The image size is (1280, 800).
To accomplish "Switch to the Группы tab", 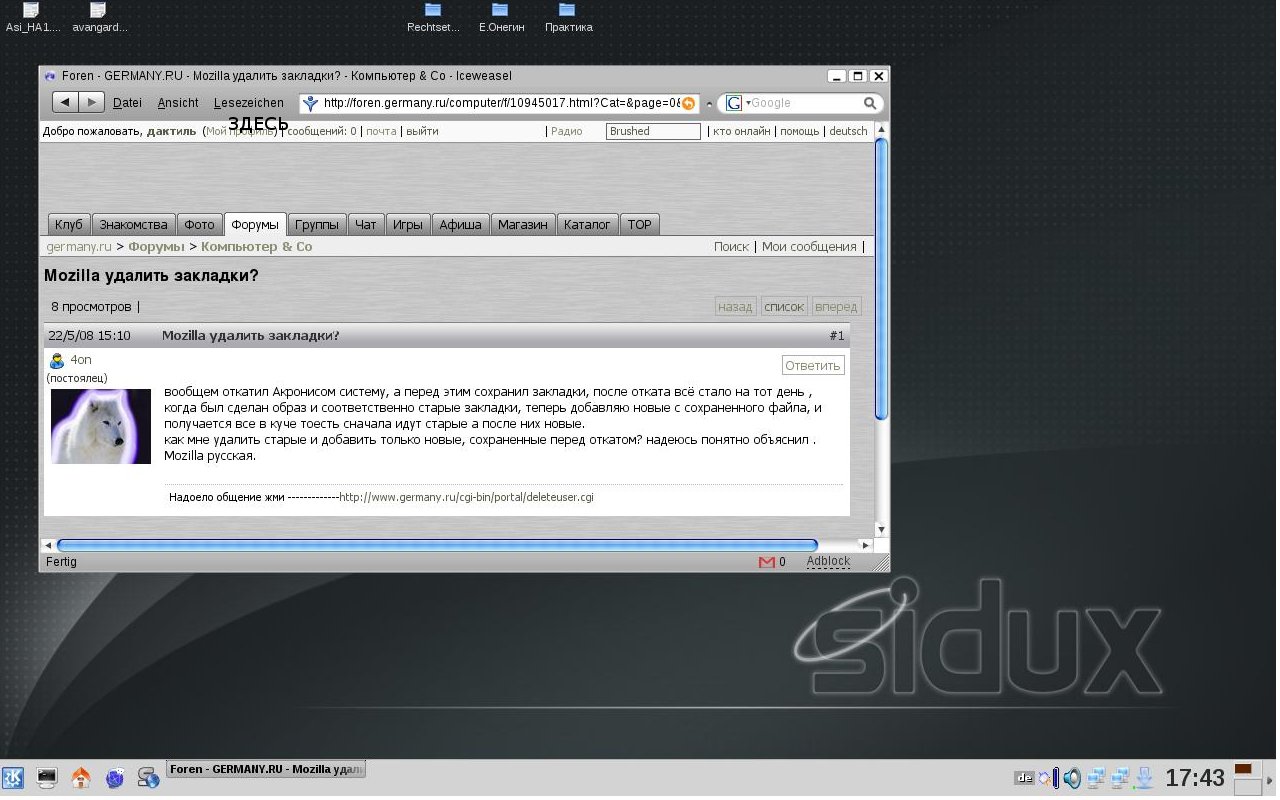I will tap(317, 224).
